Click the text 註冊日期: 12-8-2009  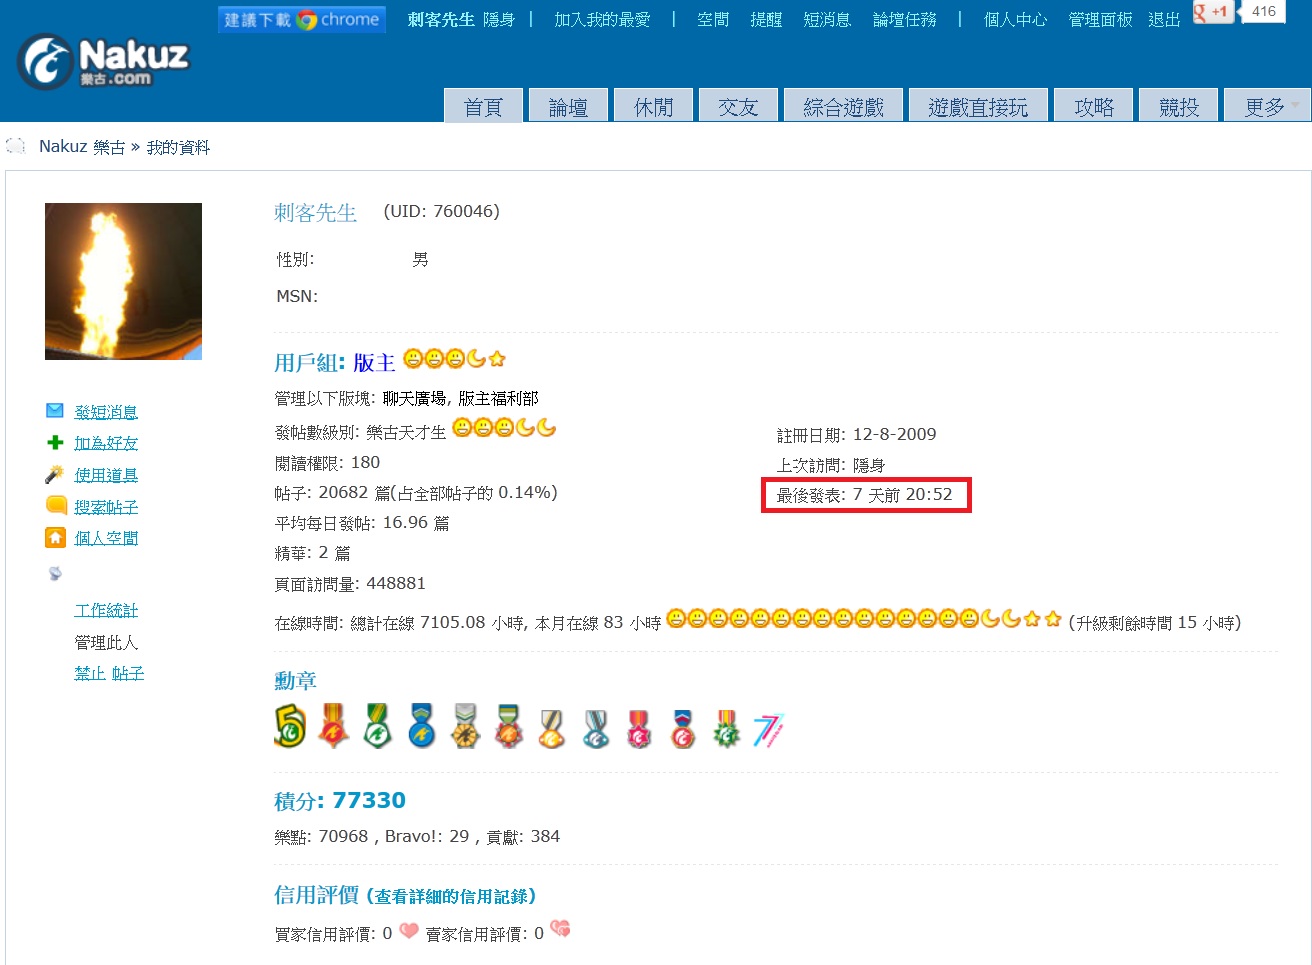click(x=856, y=434)
